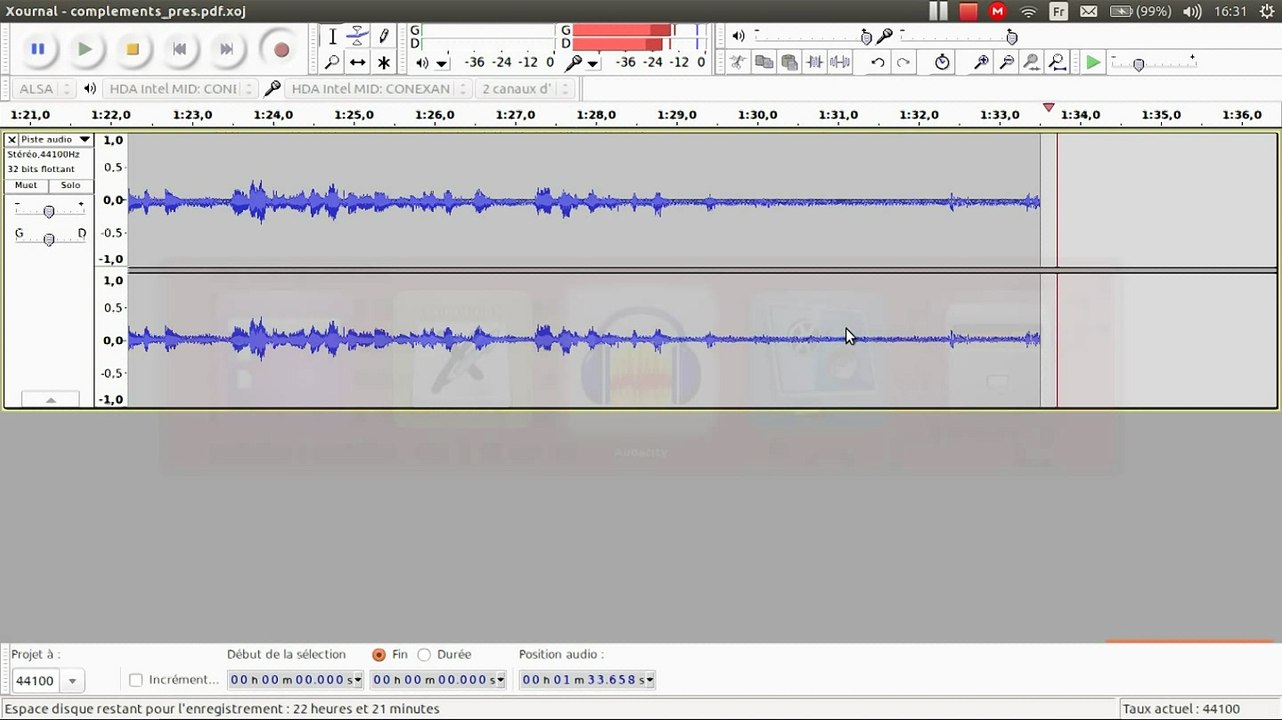1282x720 pixels.
Task: Adjust the input microphone volume slider
Action: click(x=958, y=36)
